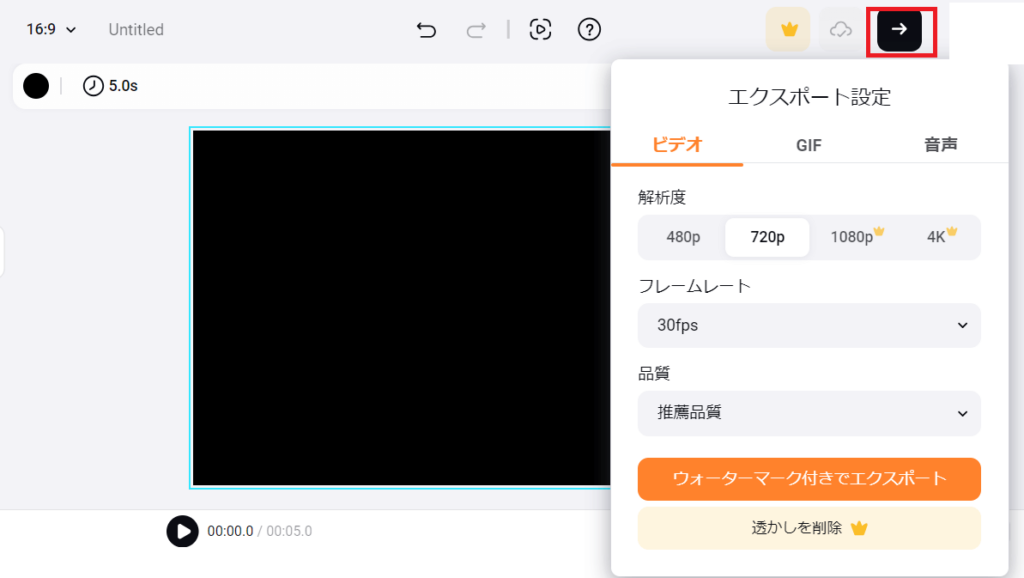This screenshot has width=1024, height=578.
Task: Open the preview playback icon in toolbar
Action: 540,29
